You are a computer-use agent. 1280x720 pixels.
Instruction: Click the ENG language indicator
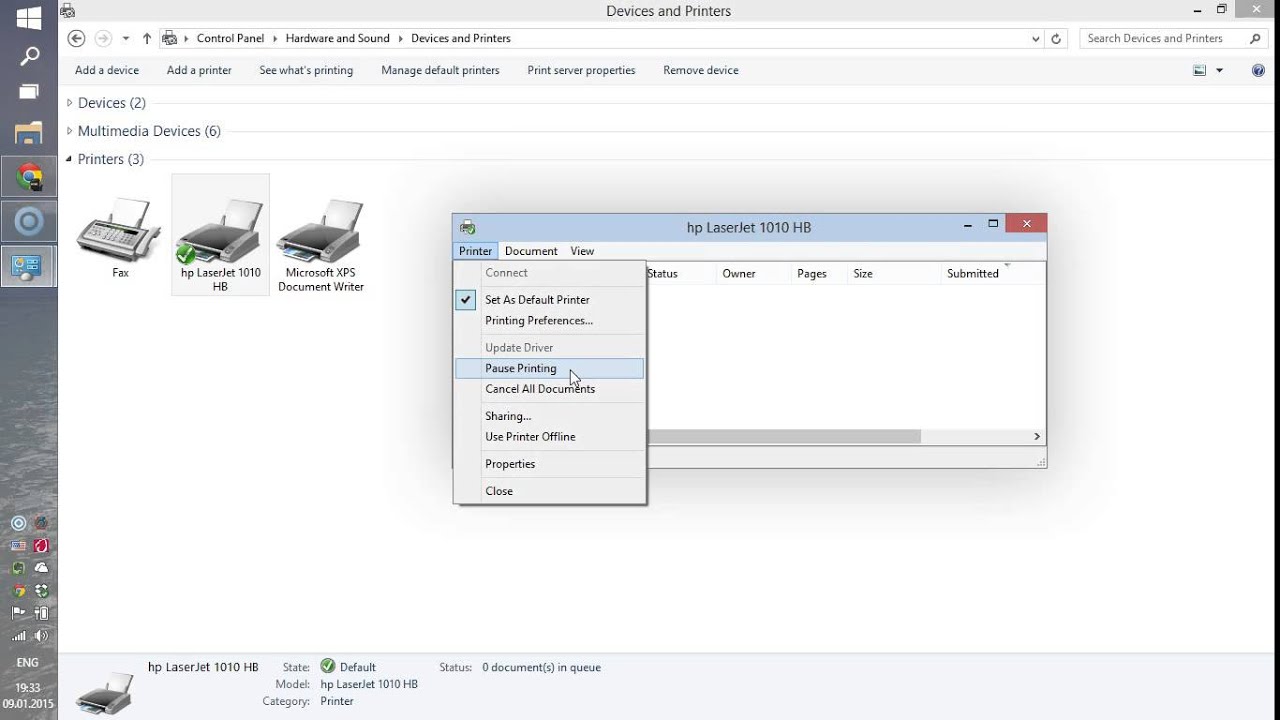(28, 662)
